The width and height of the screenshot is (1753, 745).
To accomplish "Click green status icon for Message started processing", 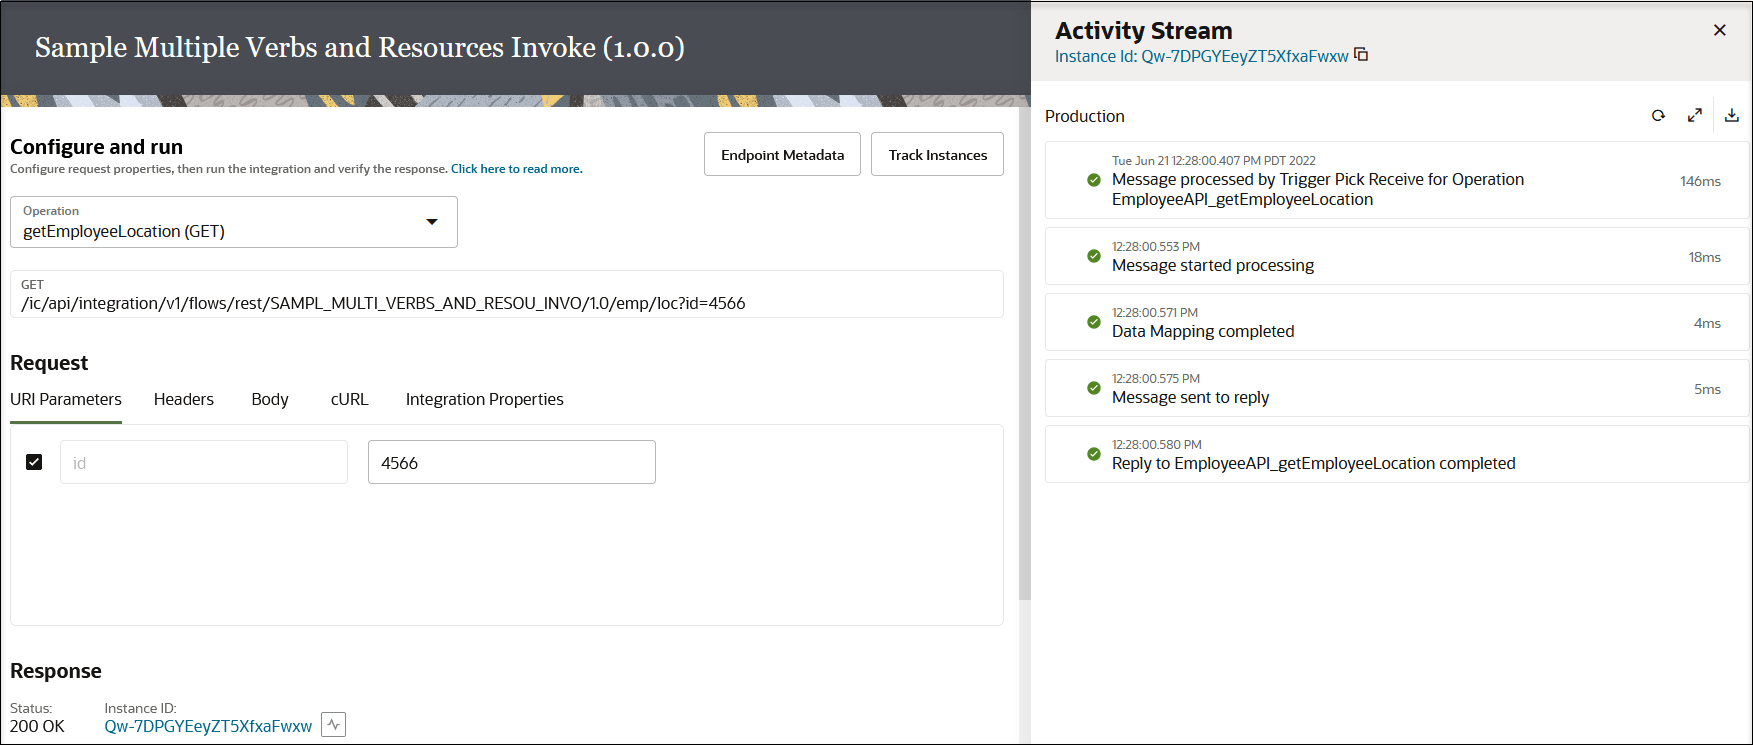I will (1094, 256).
